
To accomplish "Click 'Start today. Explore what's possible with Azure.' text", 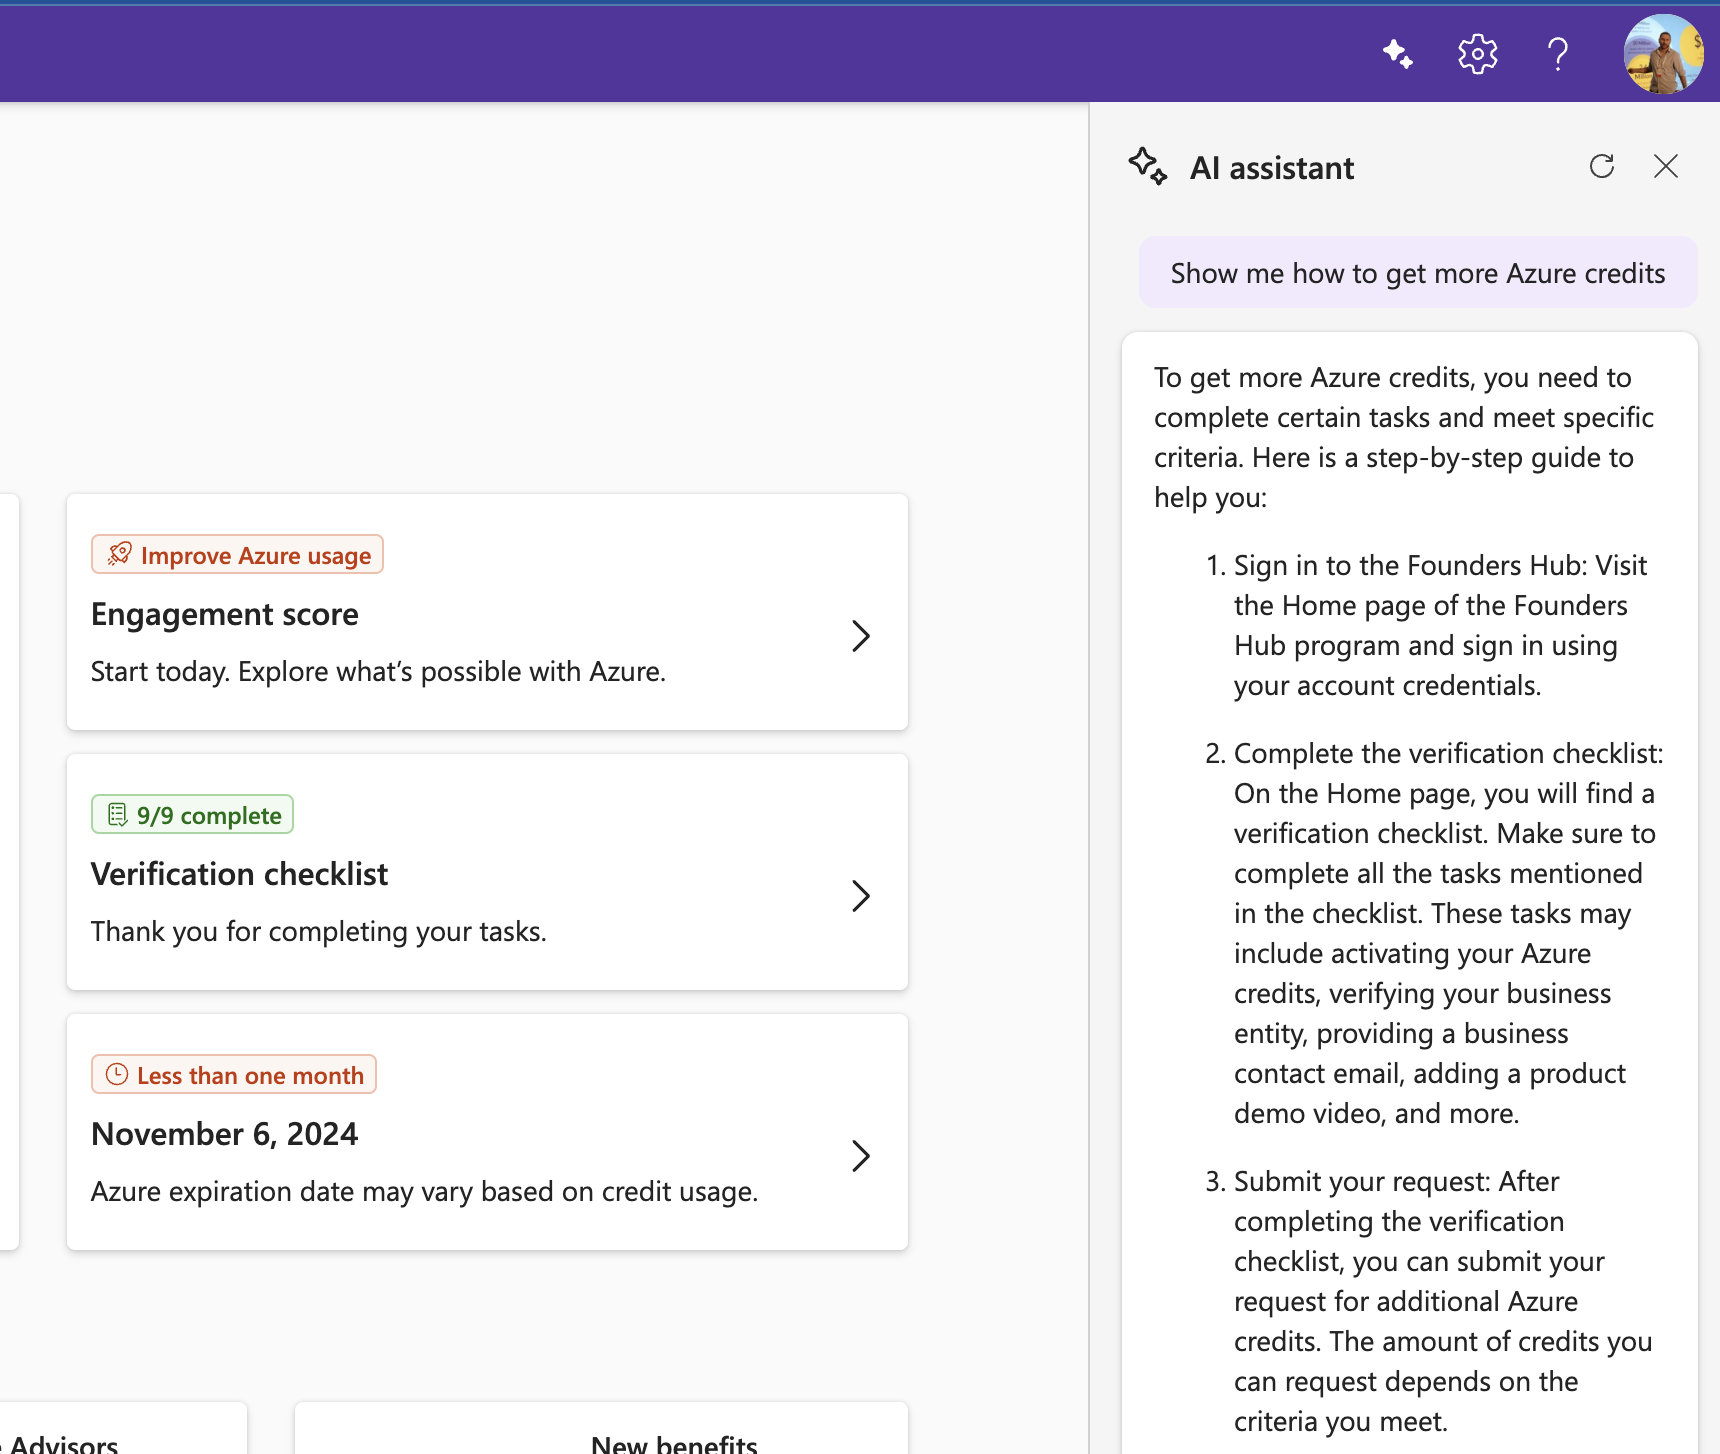I will click(379, 672).
